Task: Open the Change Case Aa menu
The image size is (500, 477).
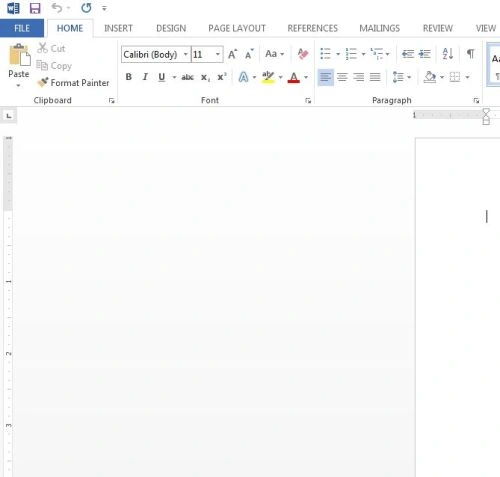Action: pyautogui.click(x=274, y=54)
